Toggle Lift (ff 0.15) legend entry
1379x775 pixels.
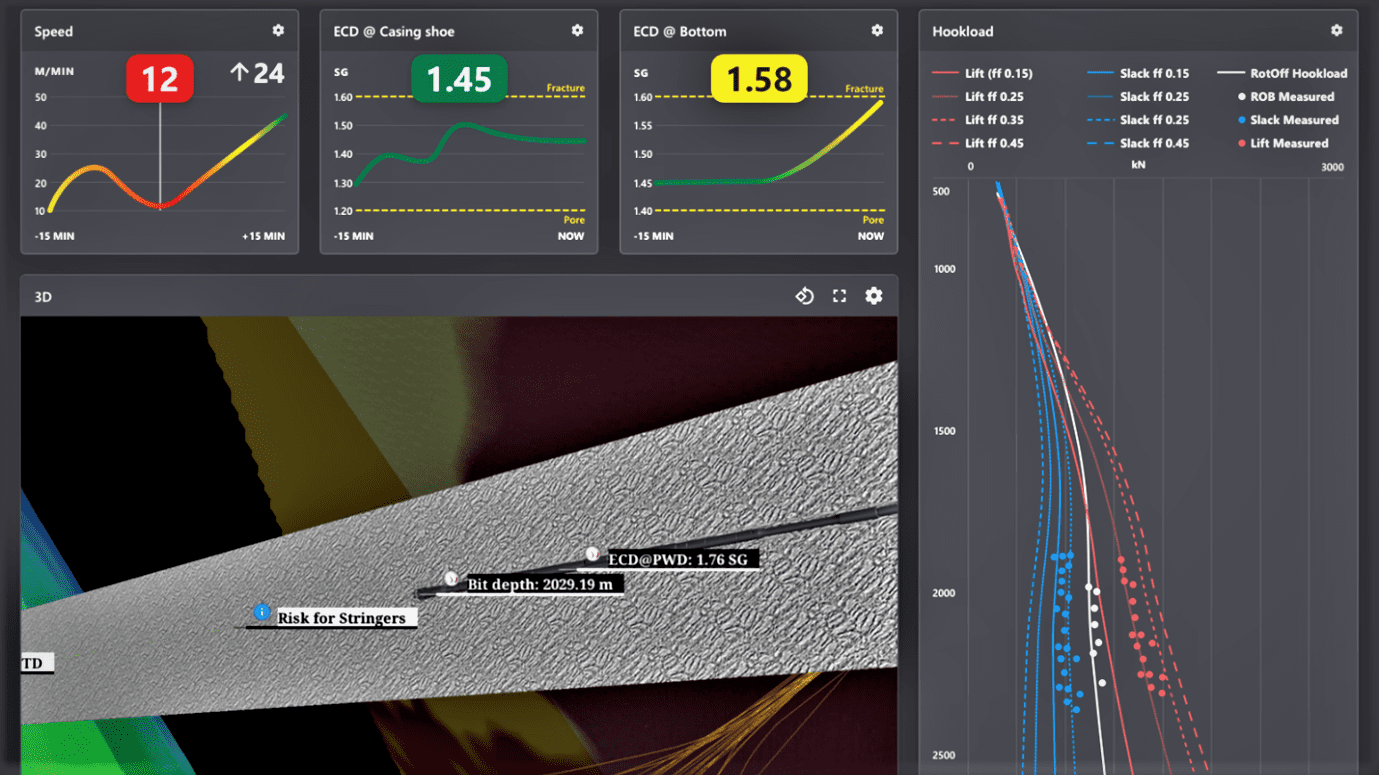coord(982,73)
